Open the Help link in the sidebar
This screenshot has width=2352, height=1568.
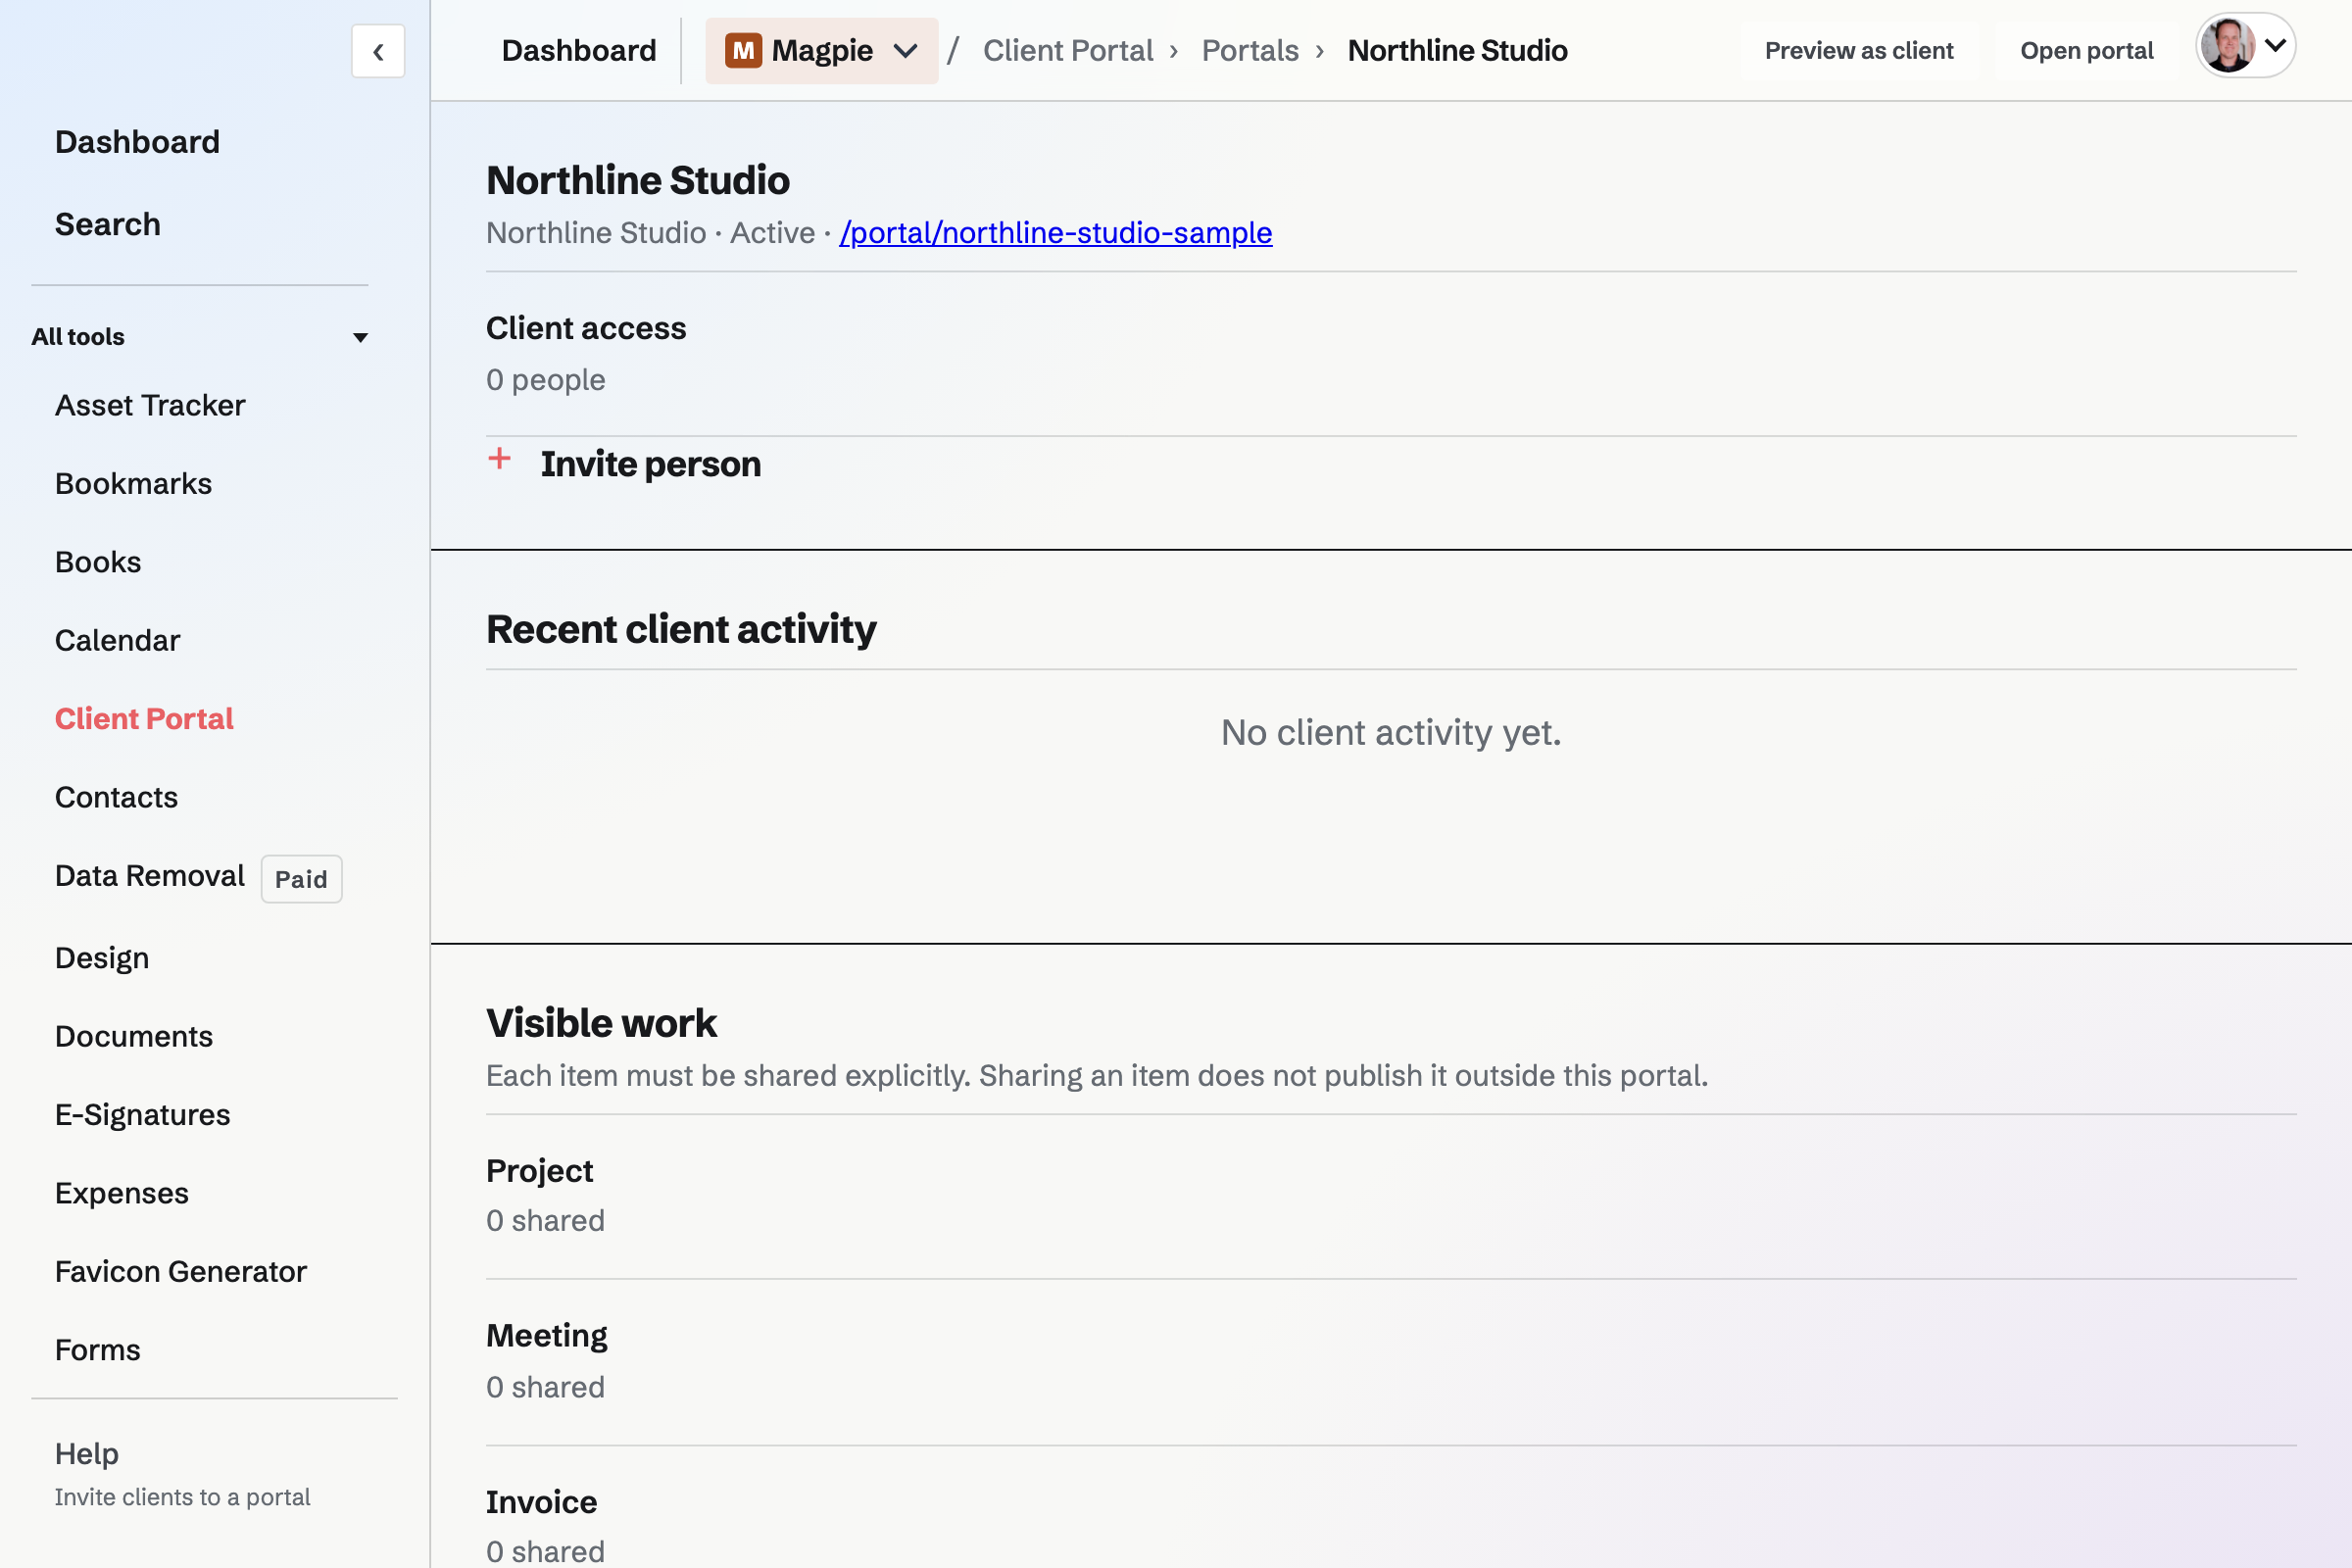(x=87, y=1454)
